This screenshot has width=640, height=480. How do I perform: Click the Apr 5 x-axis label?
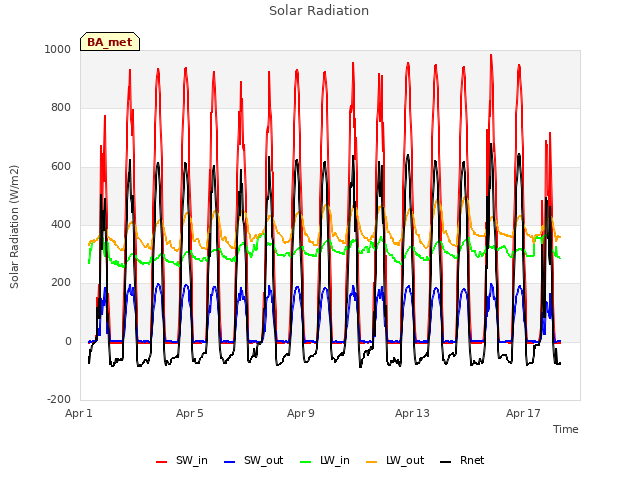pos(190,413)
